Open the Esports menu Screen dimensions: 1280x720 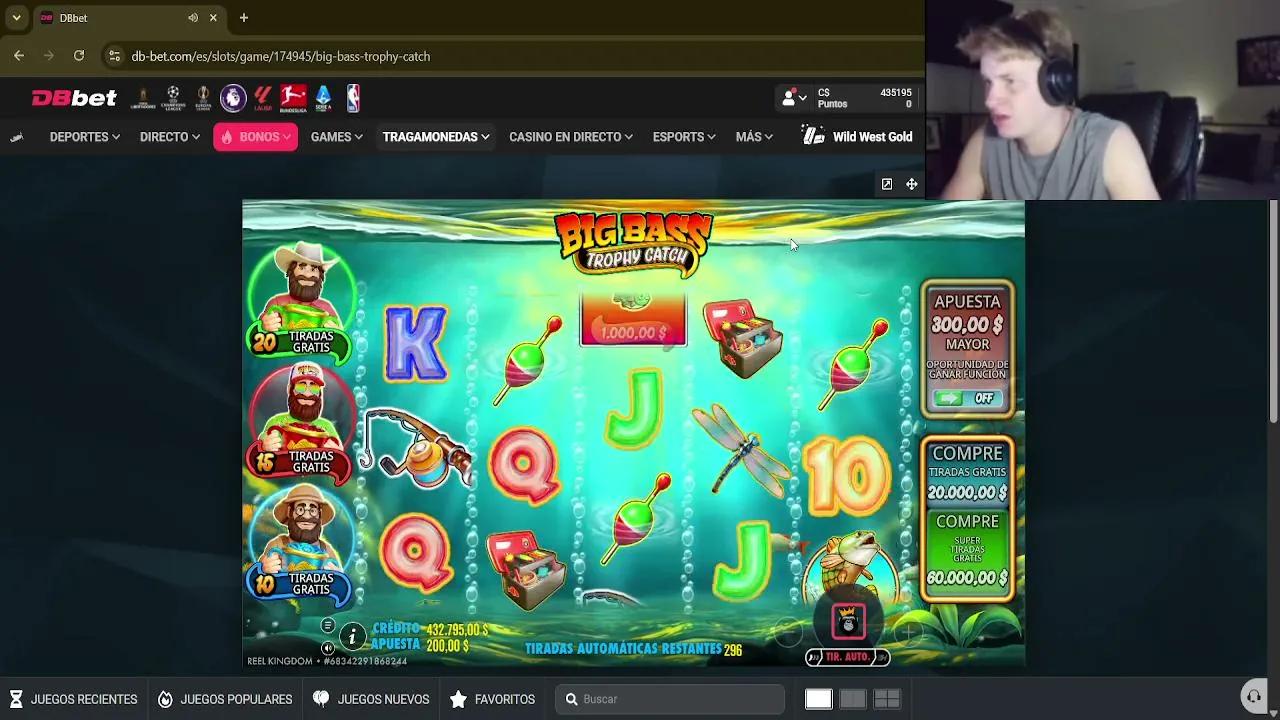click(x=684, y=137)
